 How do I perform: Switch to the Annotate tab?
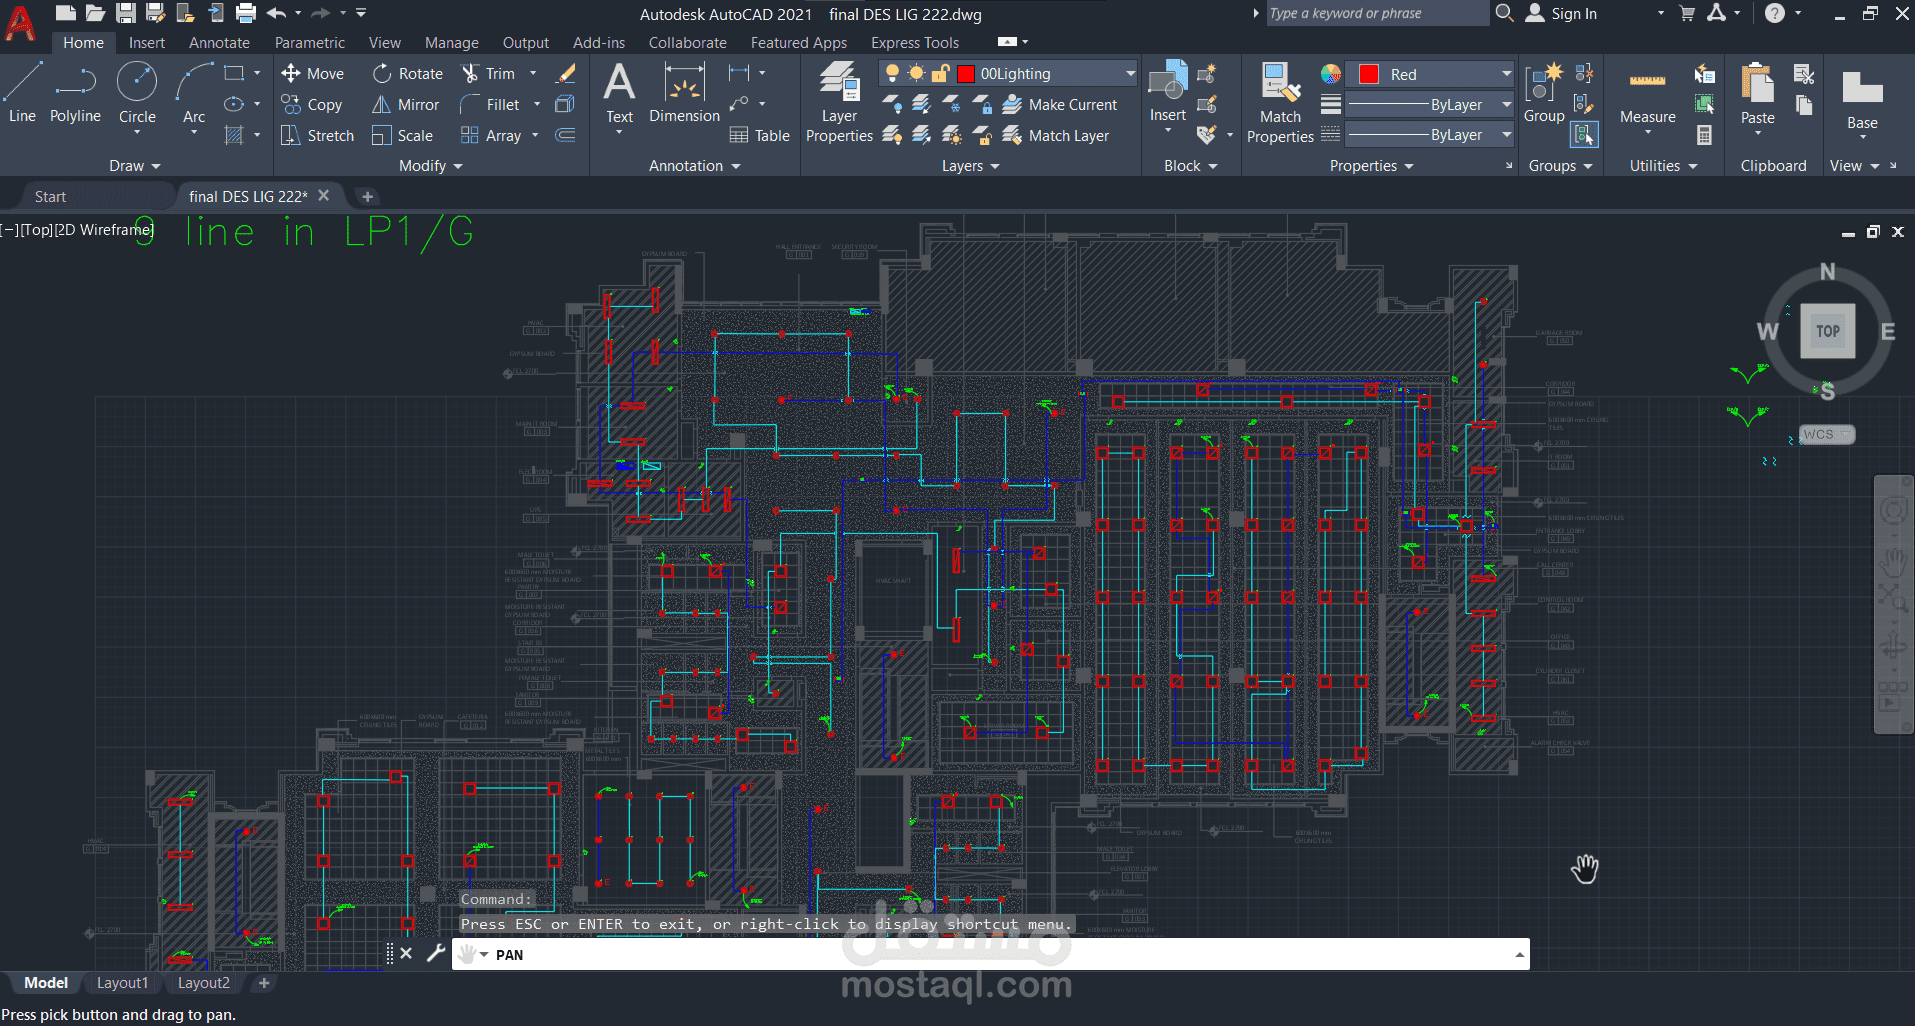(219, 42)
